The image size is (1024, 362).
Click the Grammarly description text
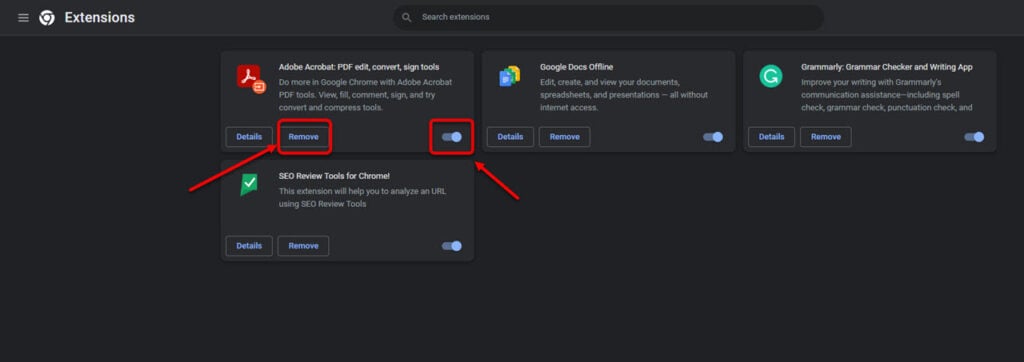888,95
